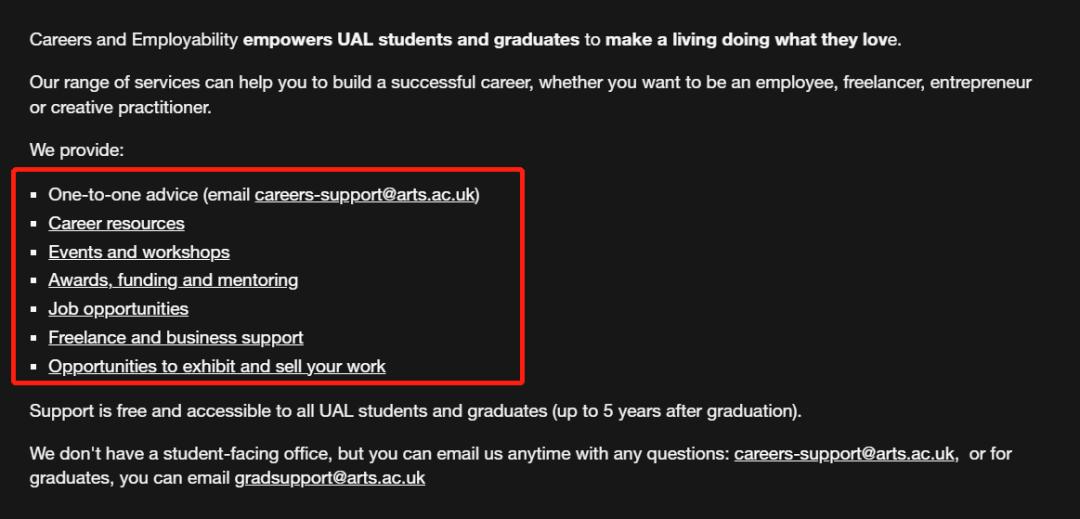Click the gradsupport@arts.ac.uk email link
This screenshot has height=519, width=1080.
(x=330, y=478)
